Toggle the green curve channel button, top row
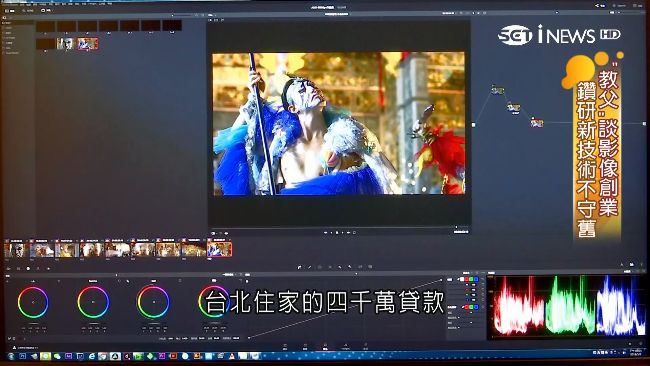 [x=471, y=279]
